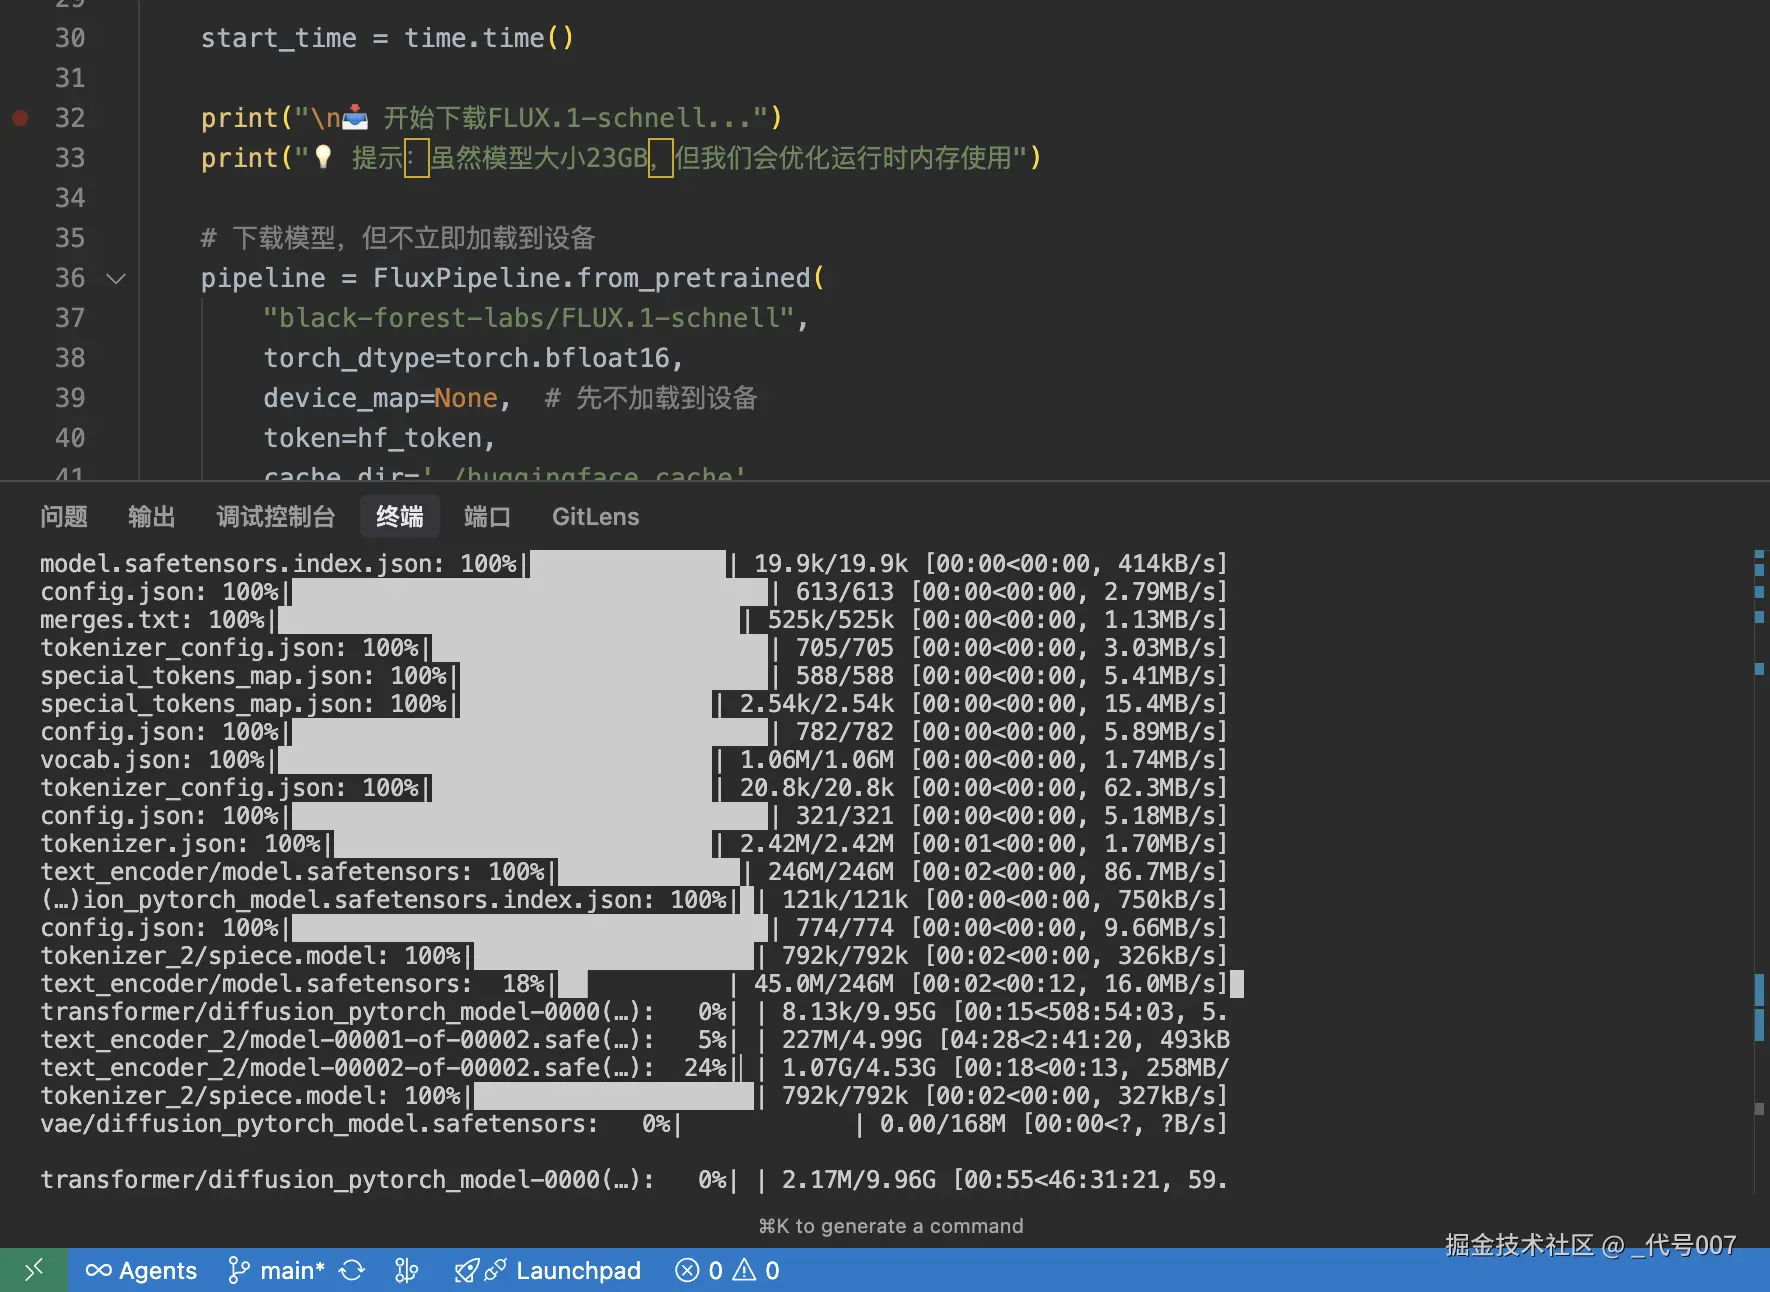This screenshot has width=1770, height=1292.
Task: Open the 端口 (Ports) tab
Action: 487,516
